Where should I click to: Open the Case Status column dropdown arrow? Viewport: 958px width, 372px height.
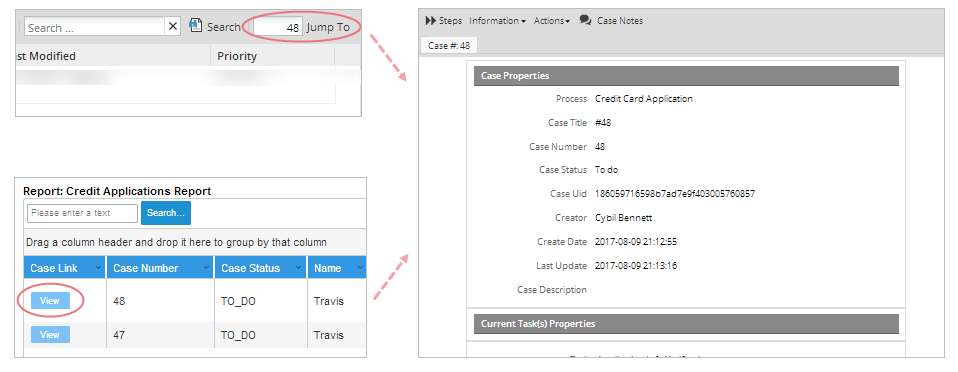pyautogui.click(x=298, y=268)
